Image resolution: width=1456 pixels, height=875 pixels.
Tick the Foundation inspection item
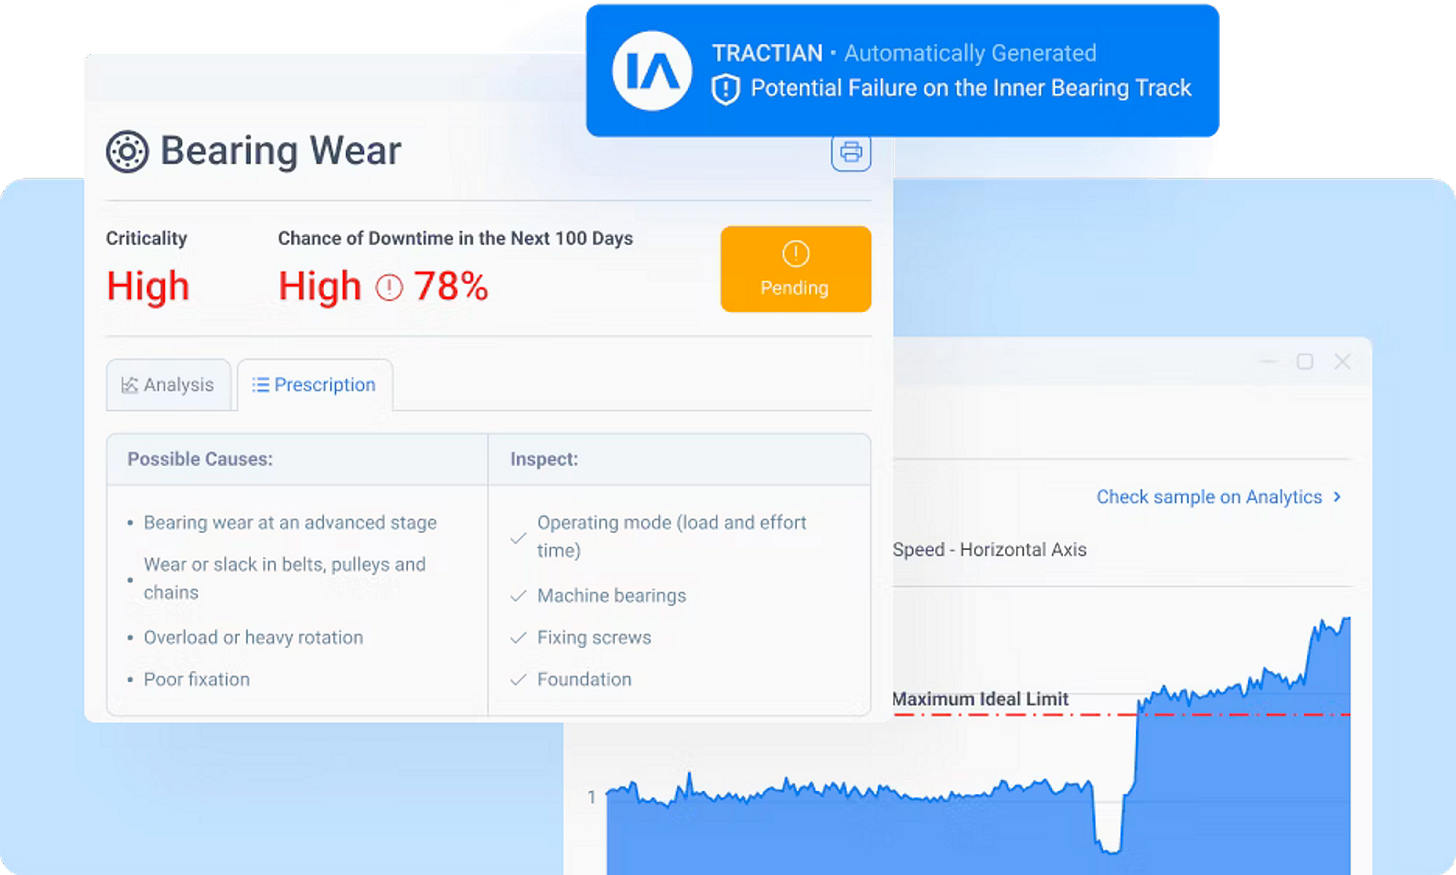[518, 680]
